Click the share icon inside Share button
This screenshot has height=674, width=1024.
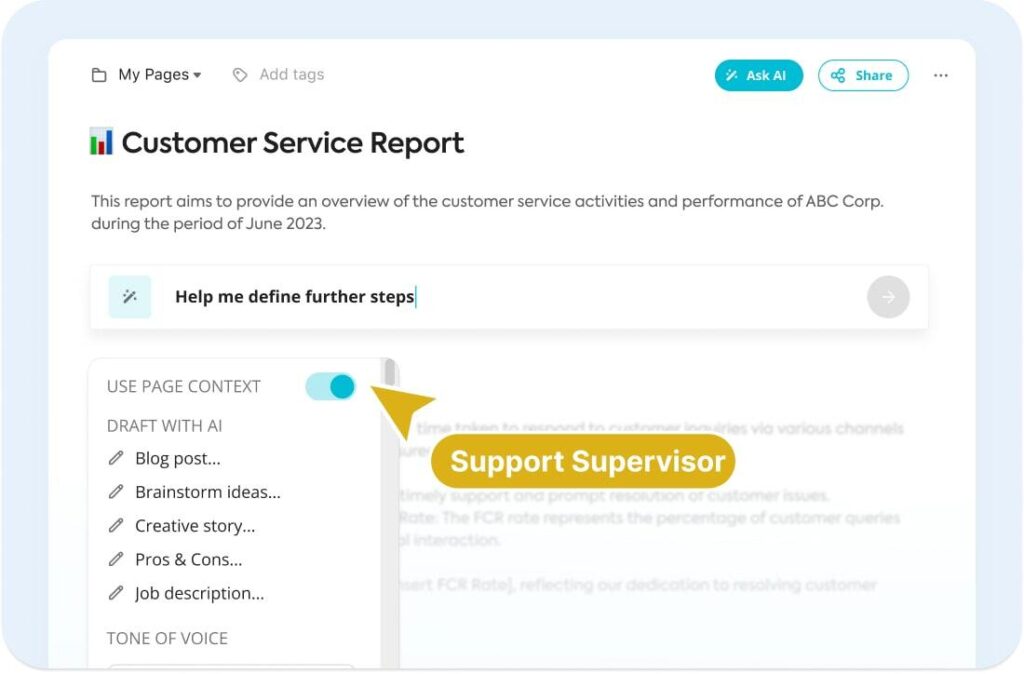(x=838, y=75)
